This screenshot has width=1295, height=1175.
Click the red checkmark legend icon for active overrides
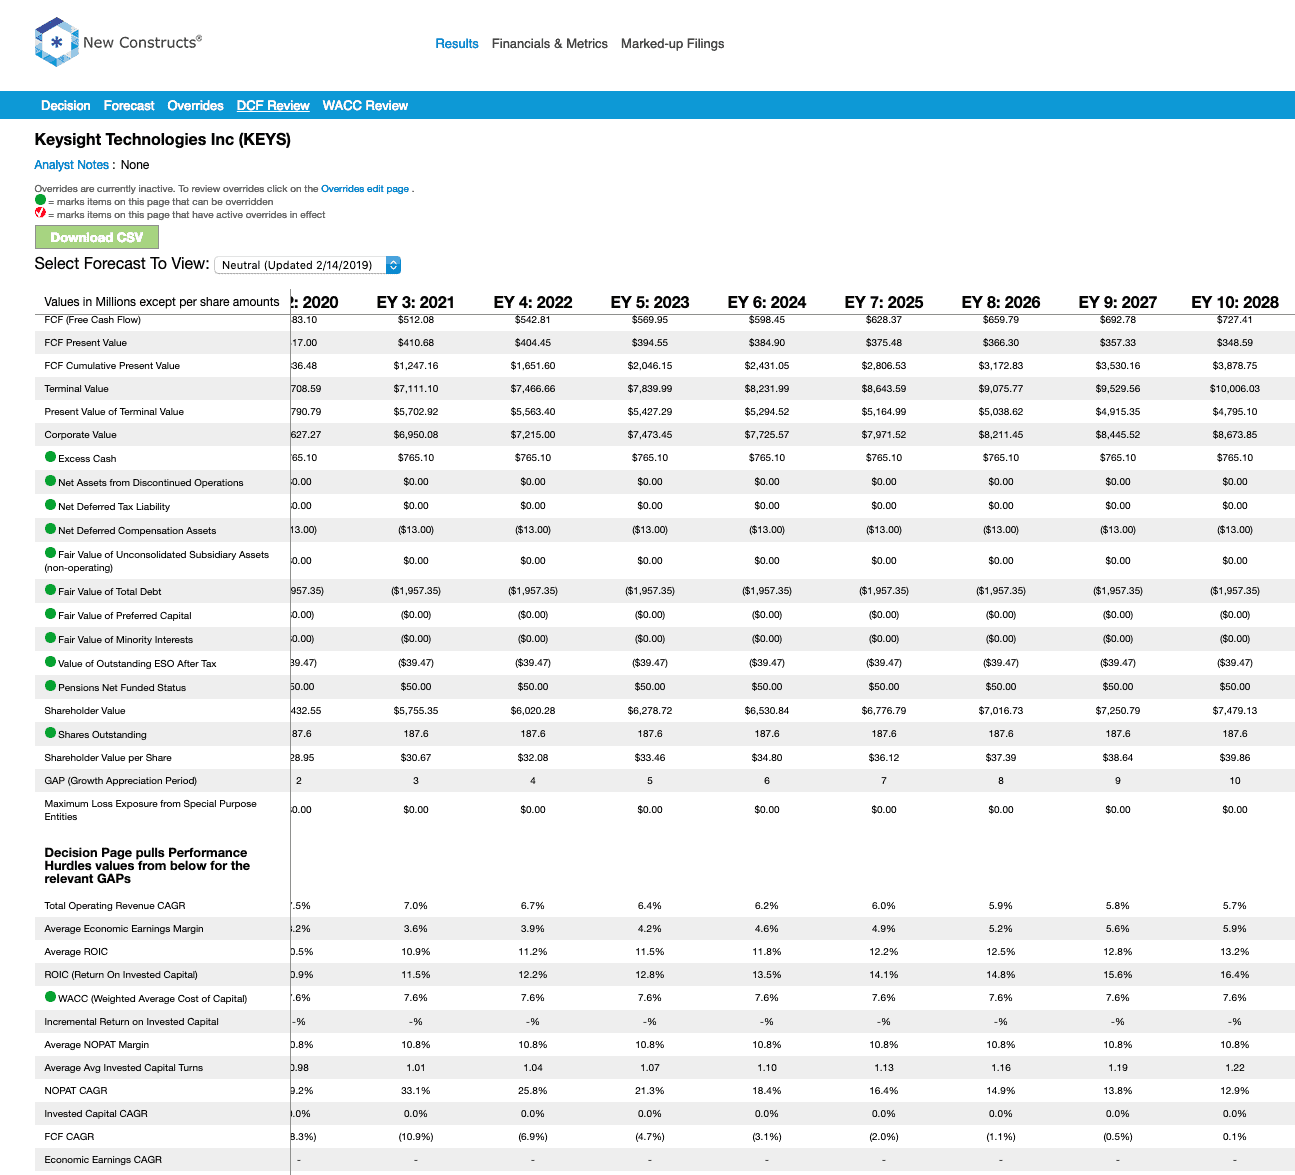coord(40,213)
